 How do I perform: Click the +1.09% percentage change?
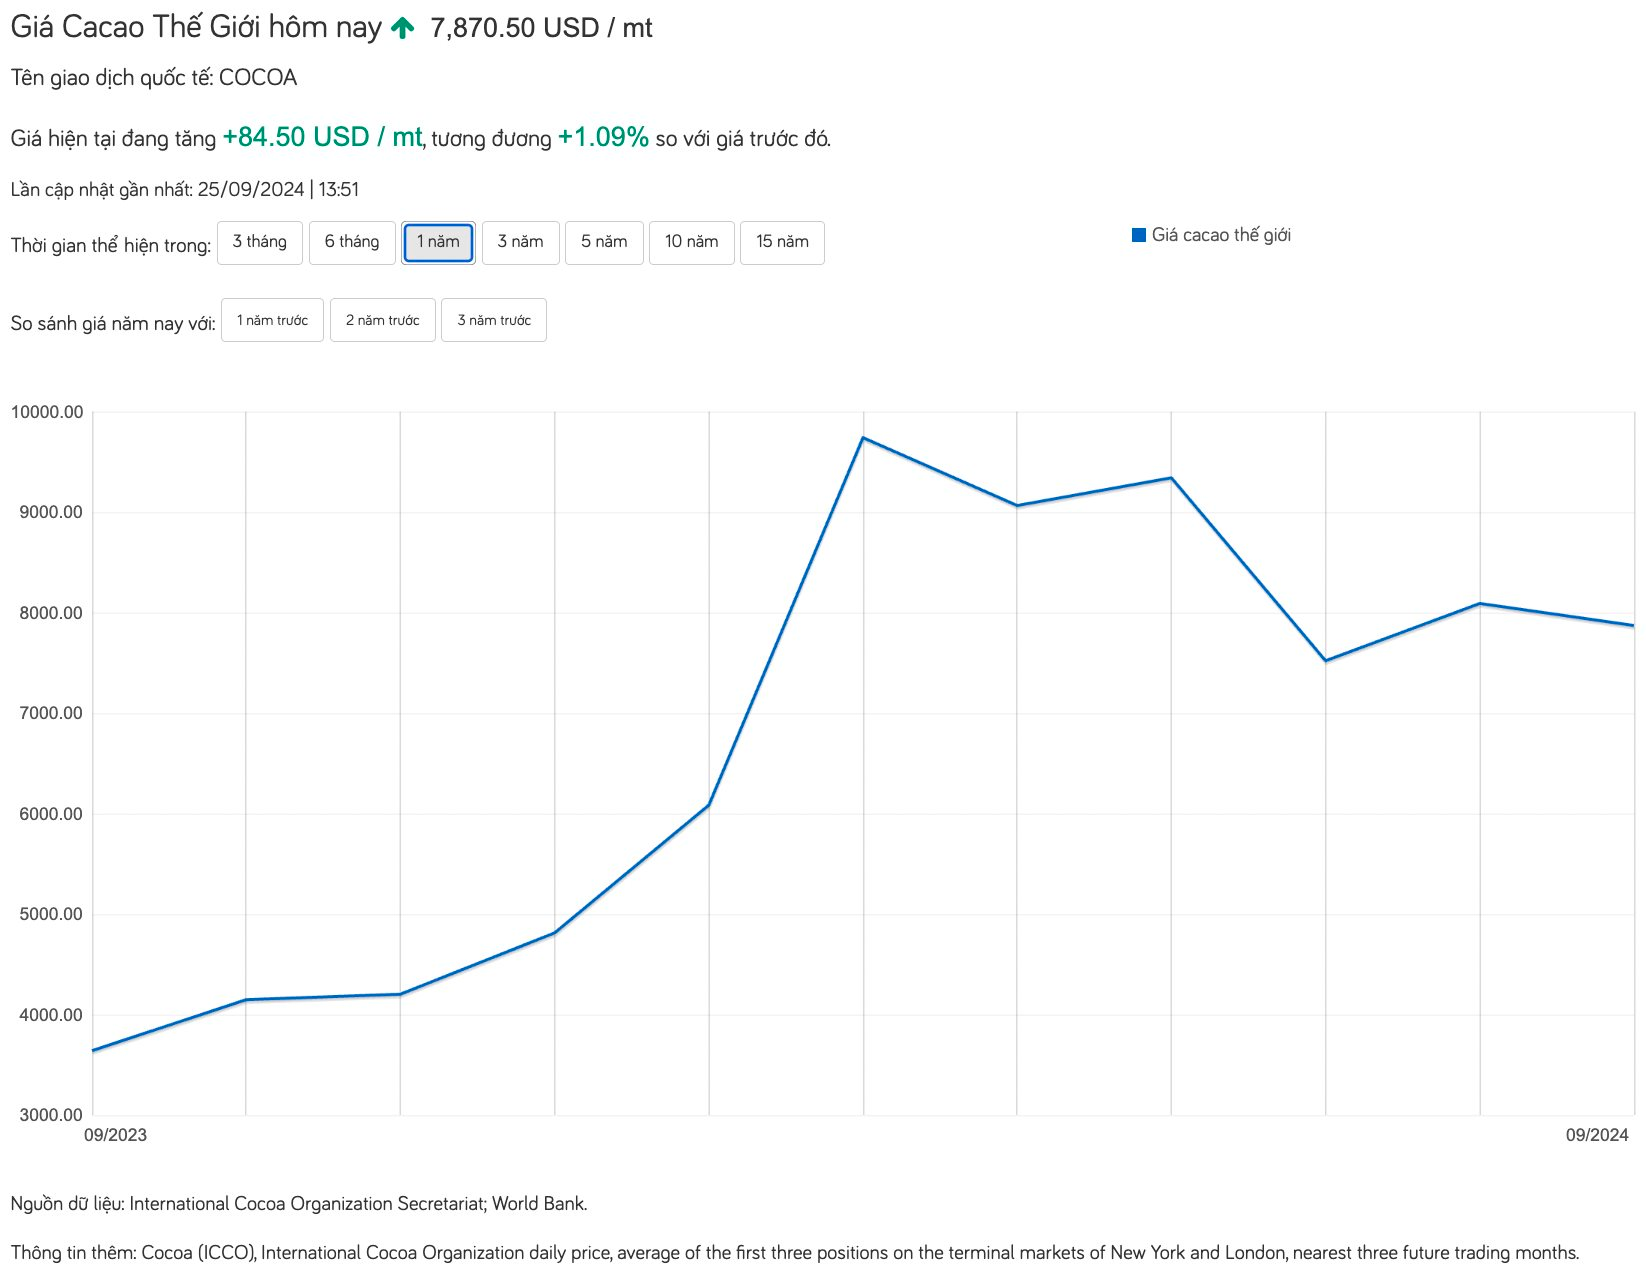click(x=603, y=137)
